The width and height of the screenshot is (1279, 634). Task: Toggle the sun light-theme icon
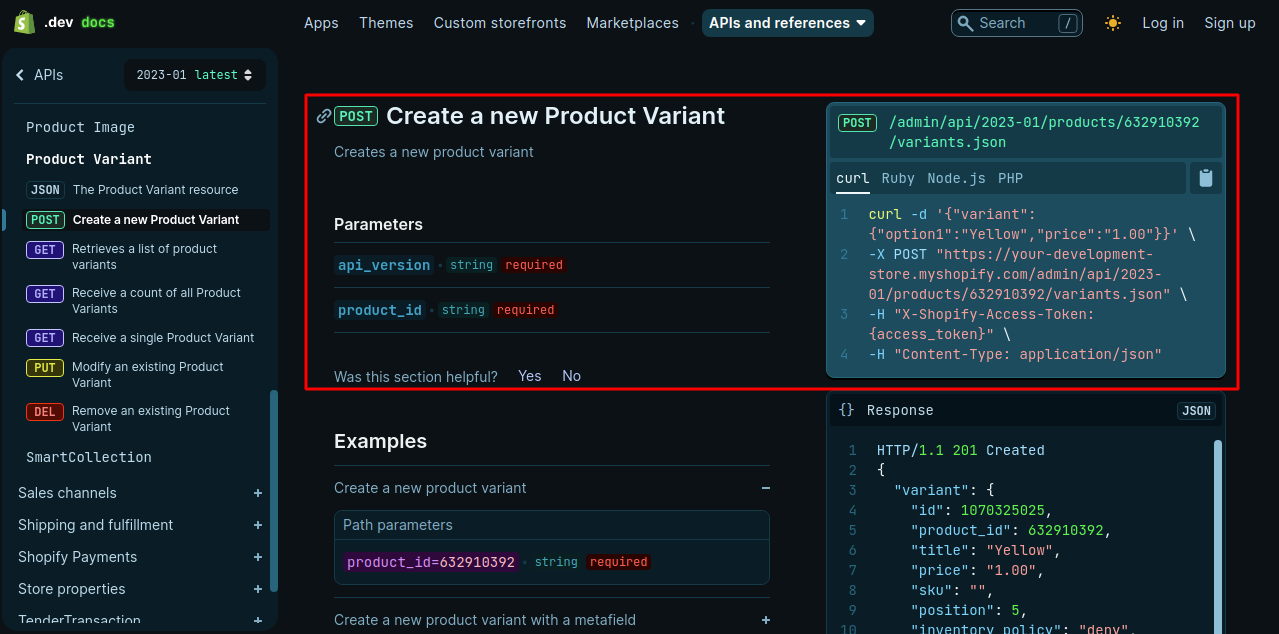[1113, 23]
